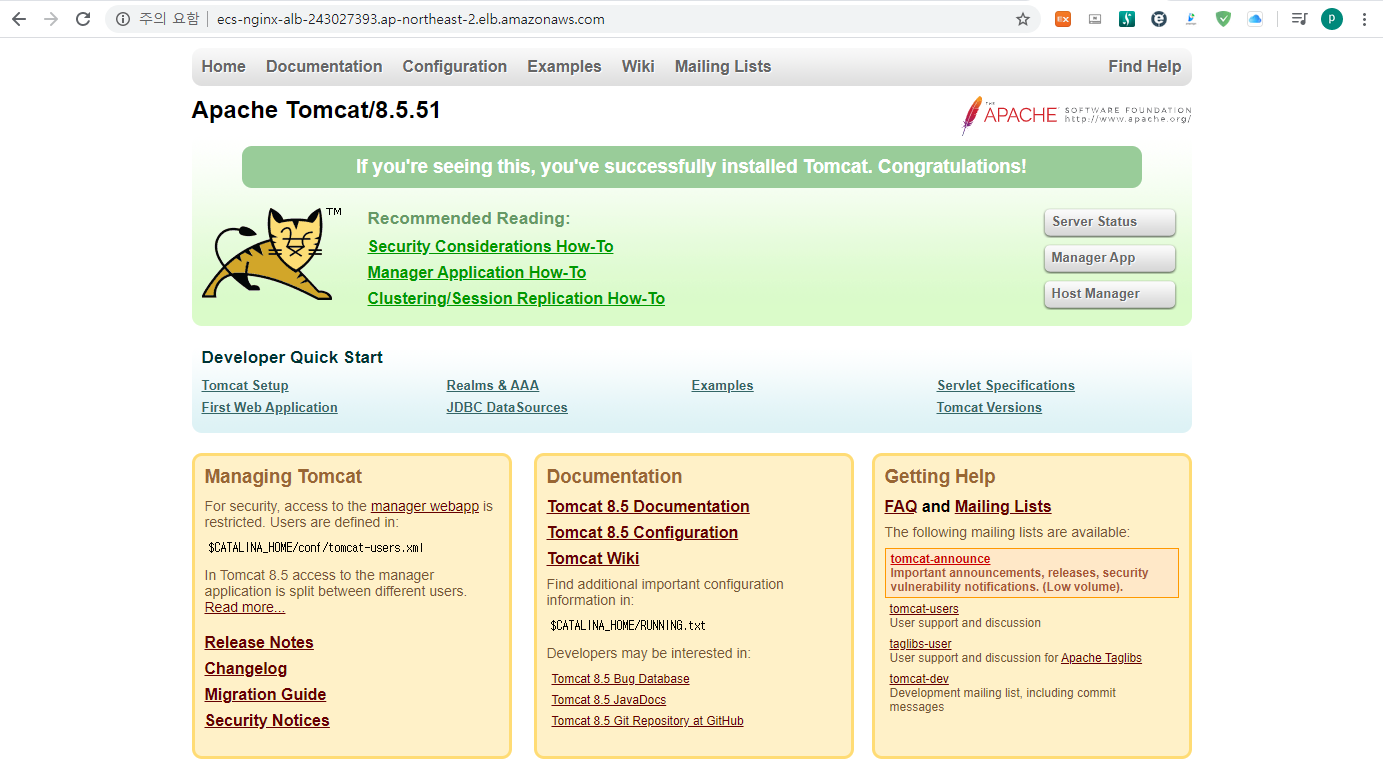Open the Wiki nav item
Image resolution: width=1383 pixels, height=779 pixels.
click(638, 67)
